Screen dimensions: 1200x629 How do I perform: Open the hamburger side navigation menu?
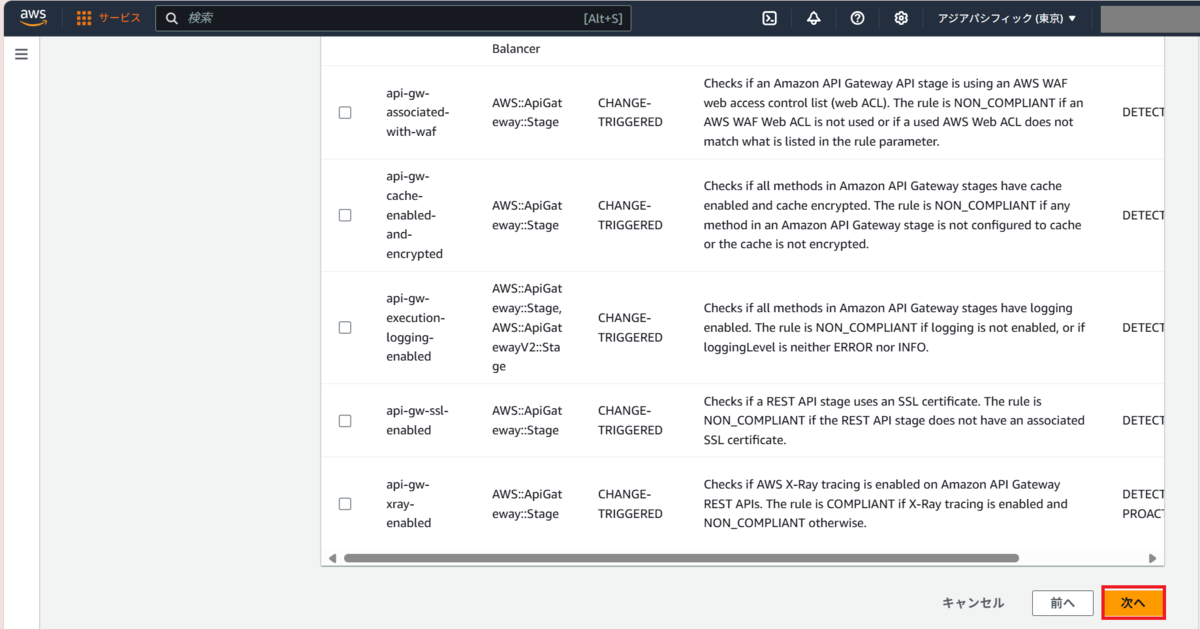[x=21, y=54]
